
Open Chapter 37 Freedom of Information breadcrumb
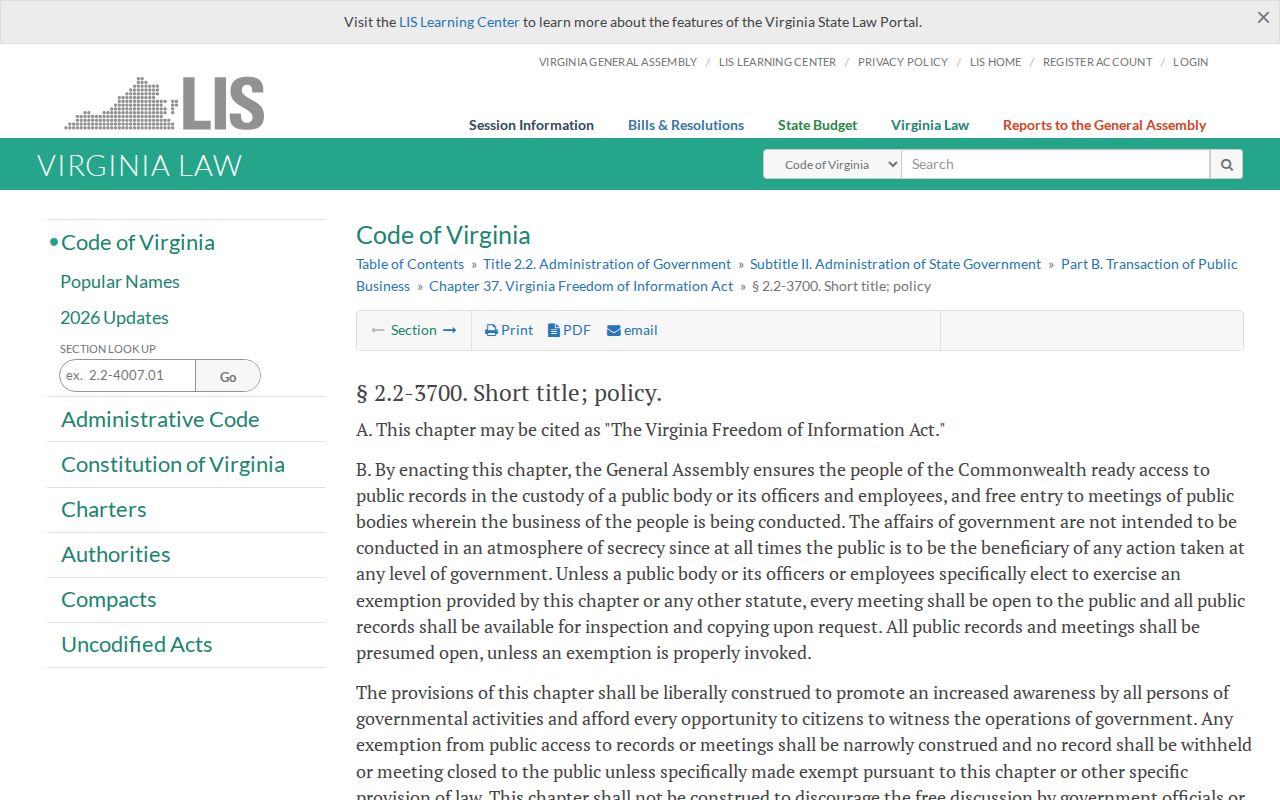(581, 286)
